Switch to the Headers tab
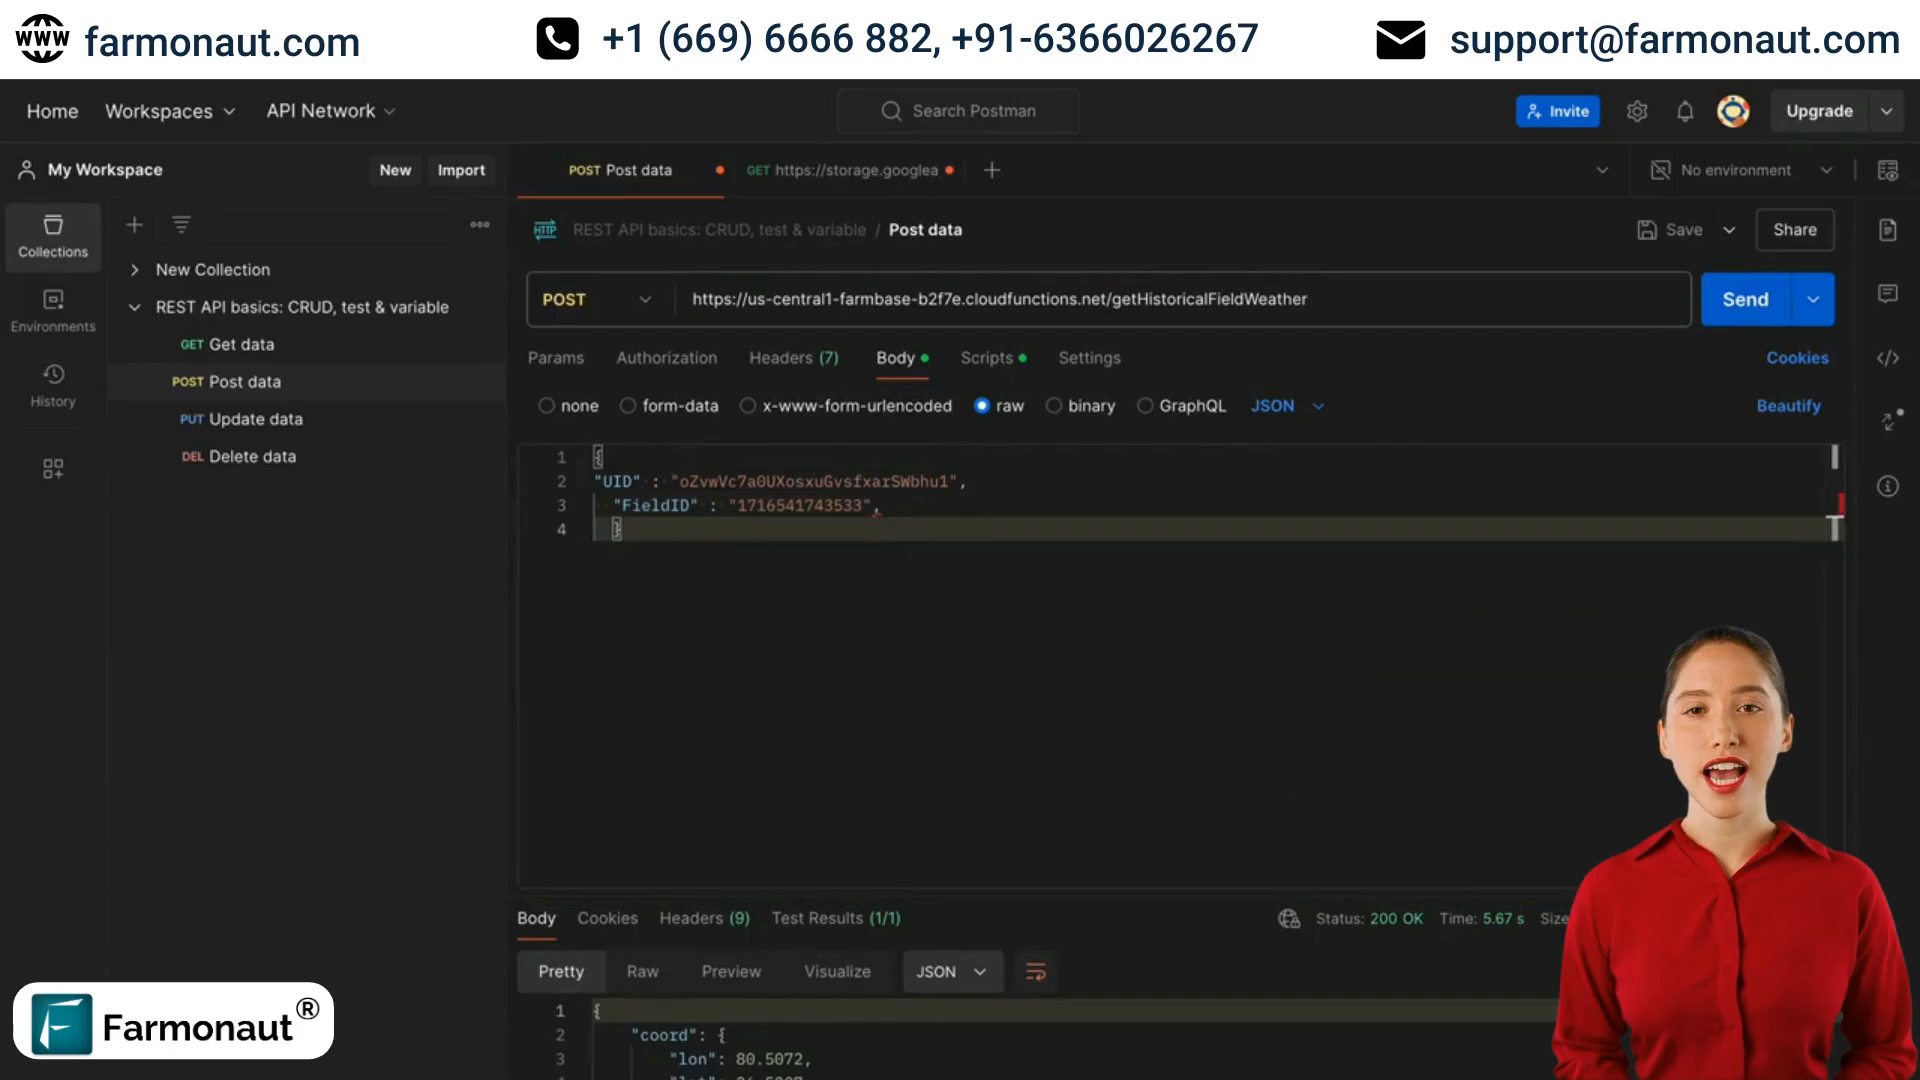Viewport: 1920px width, 1080px height. [793, 357]
